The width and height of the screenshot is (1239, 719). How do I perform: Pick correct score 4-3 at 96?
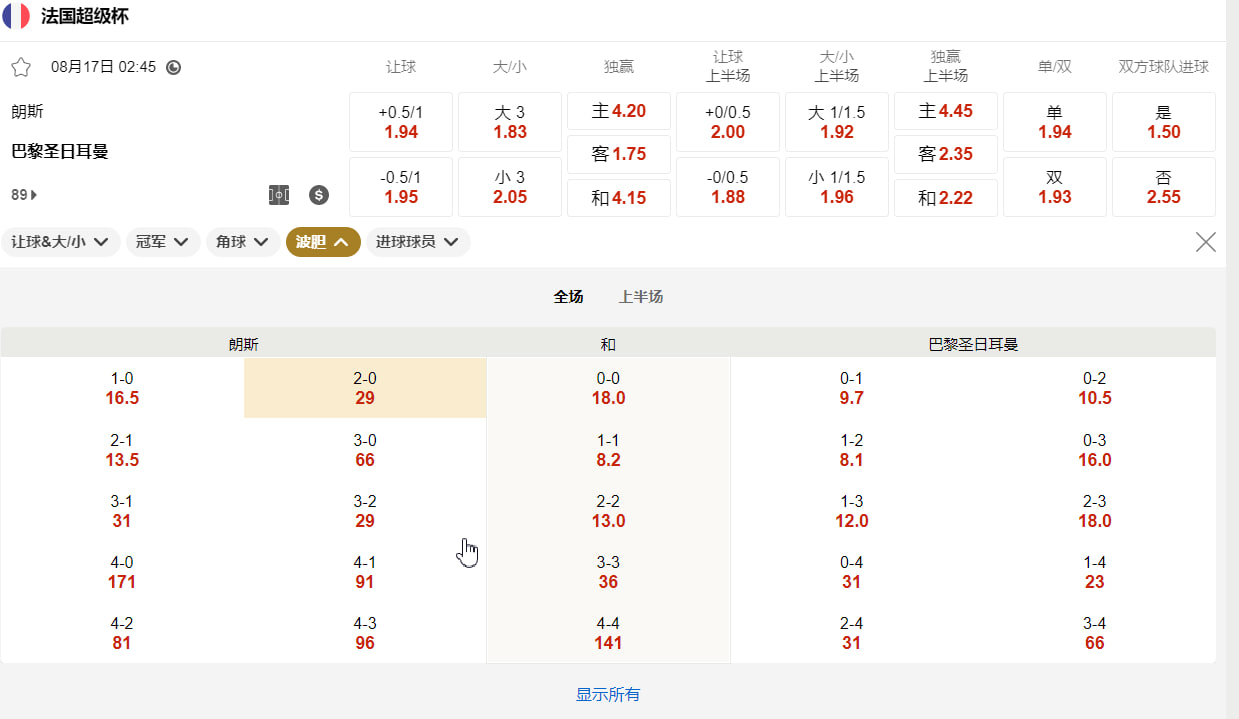tap(365, 633)
